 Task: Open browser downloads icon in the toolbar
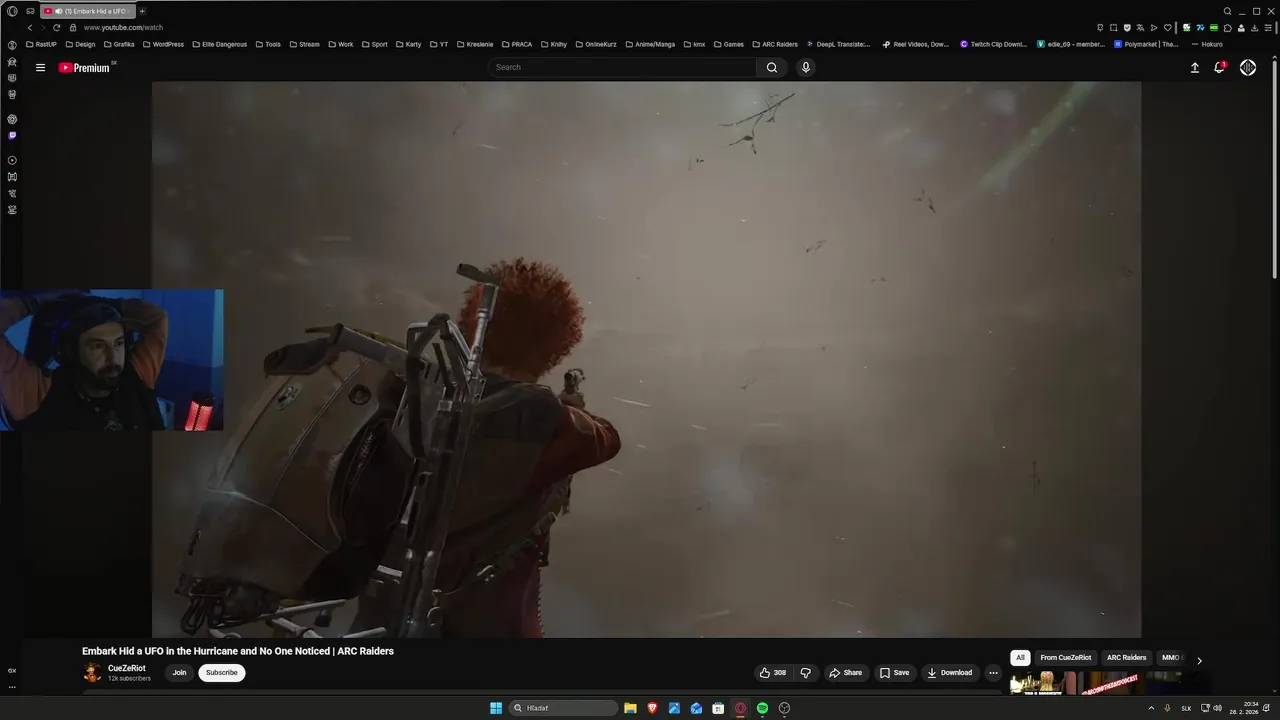(1254, 28)
